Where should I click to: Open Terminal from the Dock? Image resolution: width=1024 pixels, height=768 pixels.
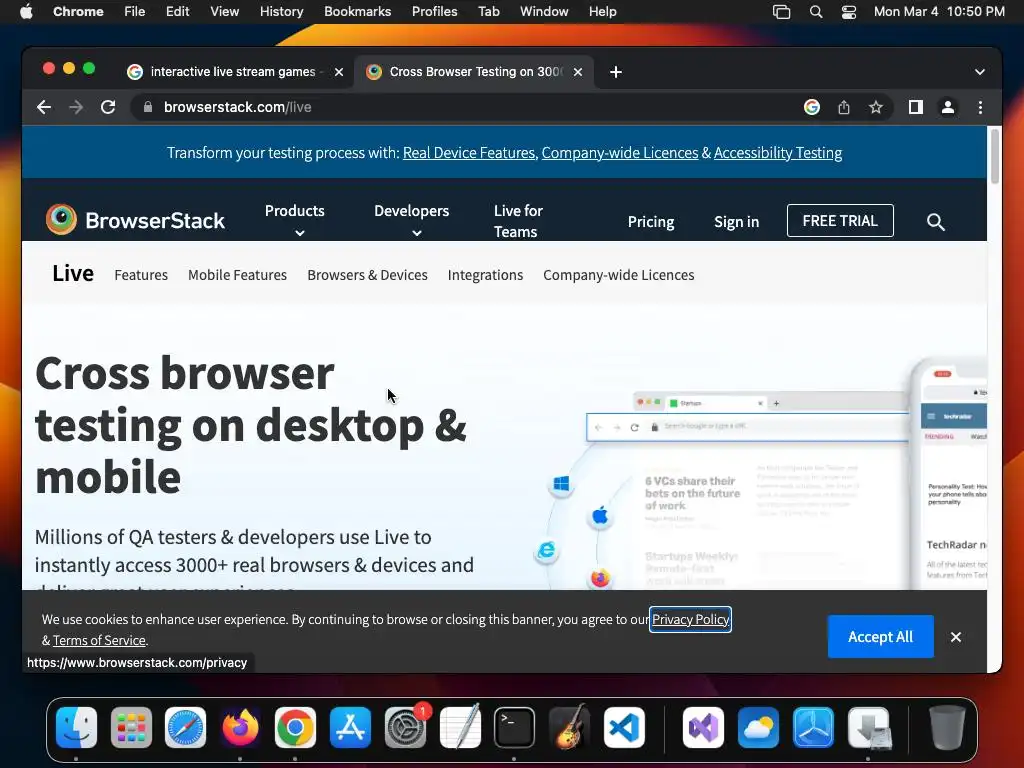[515, 728]
